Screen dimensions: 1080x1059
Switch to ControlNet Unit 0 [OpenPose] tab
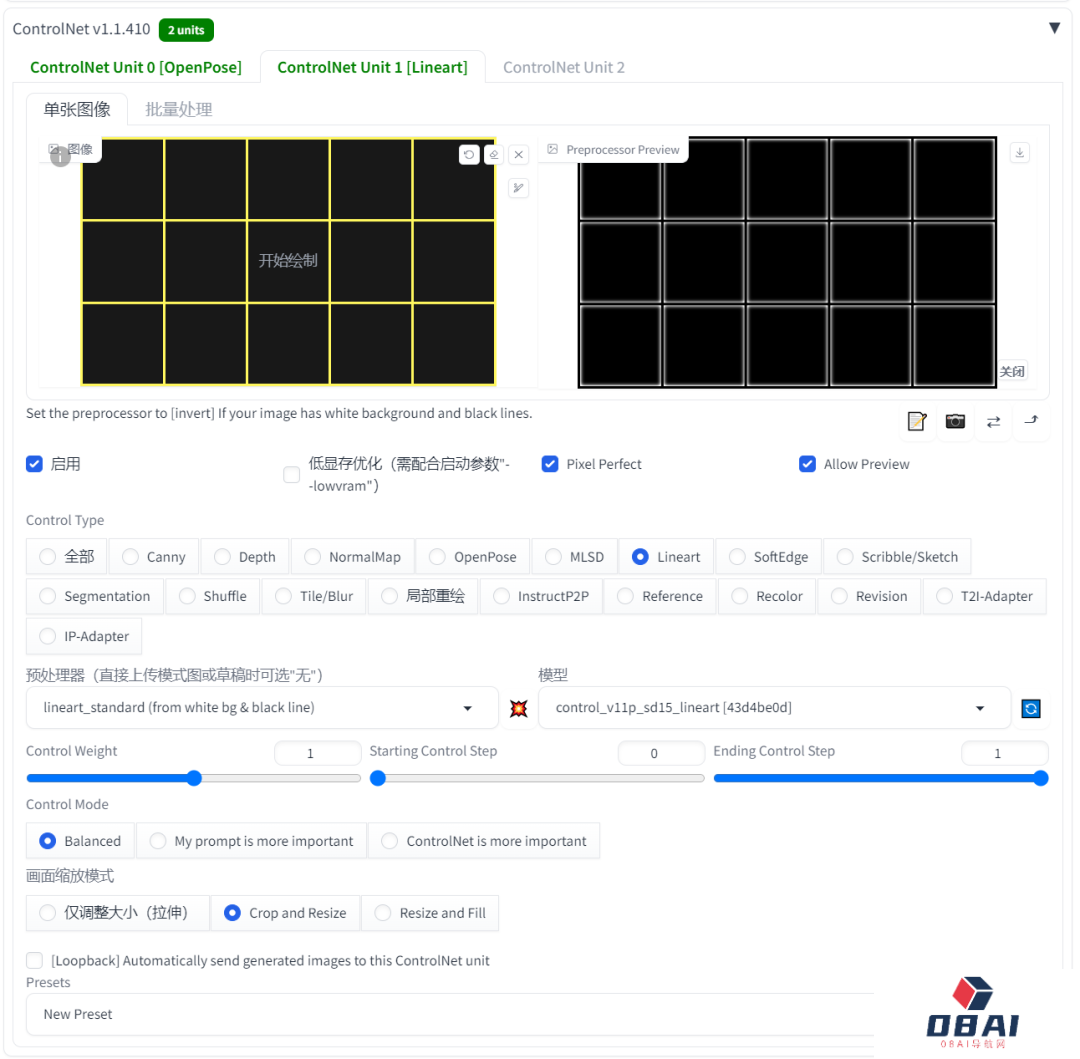click(136, 67)
